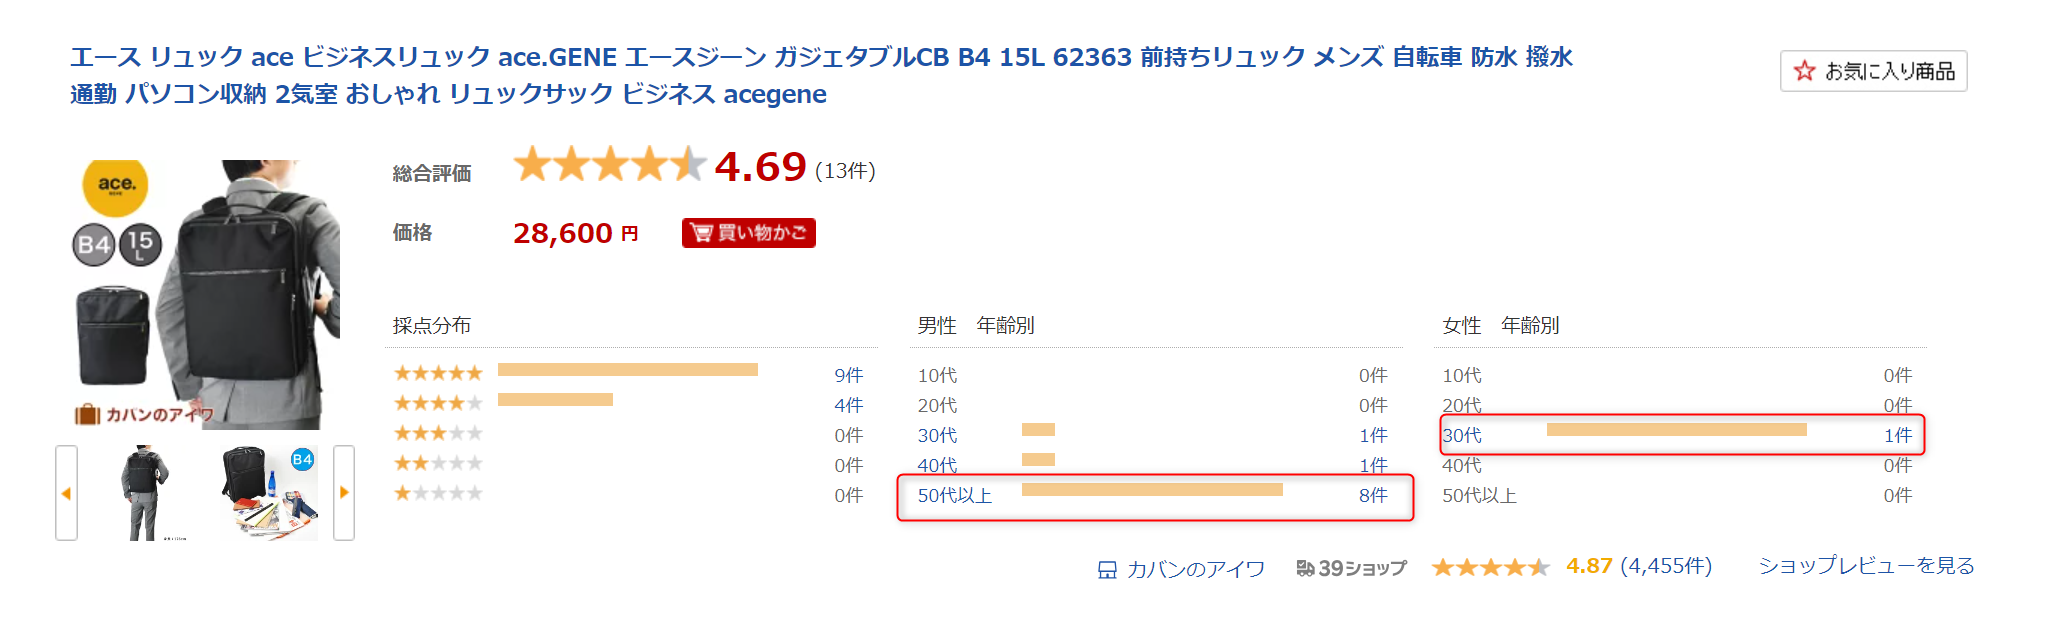Image resolution: width=2052 pixels, height=621 pixels.
Task: Click the 4件 four-star review count
Action: tap(849, 405)
